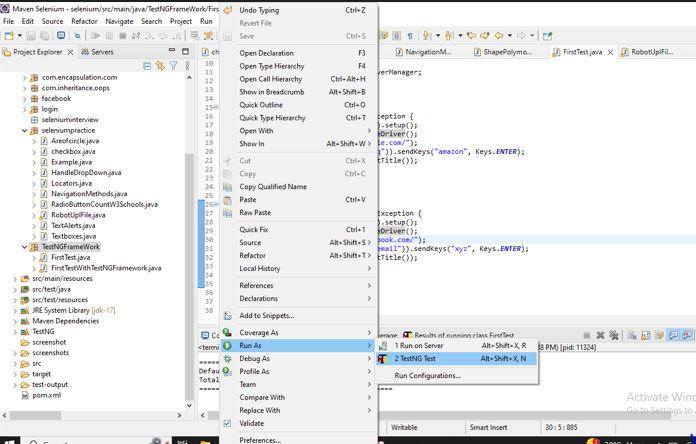Screen dimensions: 696x444
Task: Click Project Explorer vertical scrollbar thumb
Action: 189,275
